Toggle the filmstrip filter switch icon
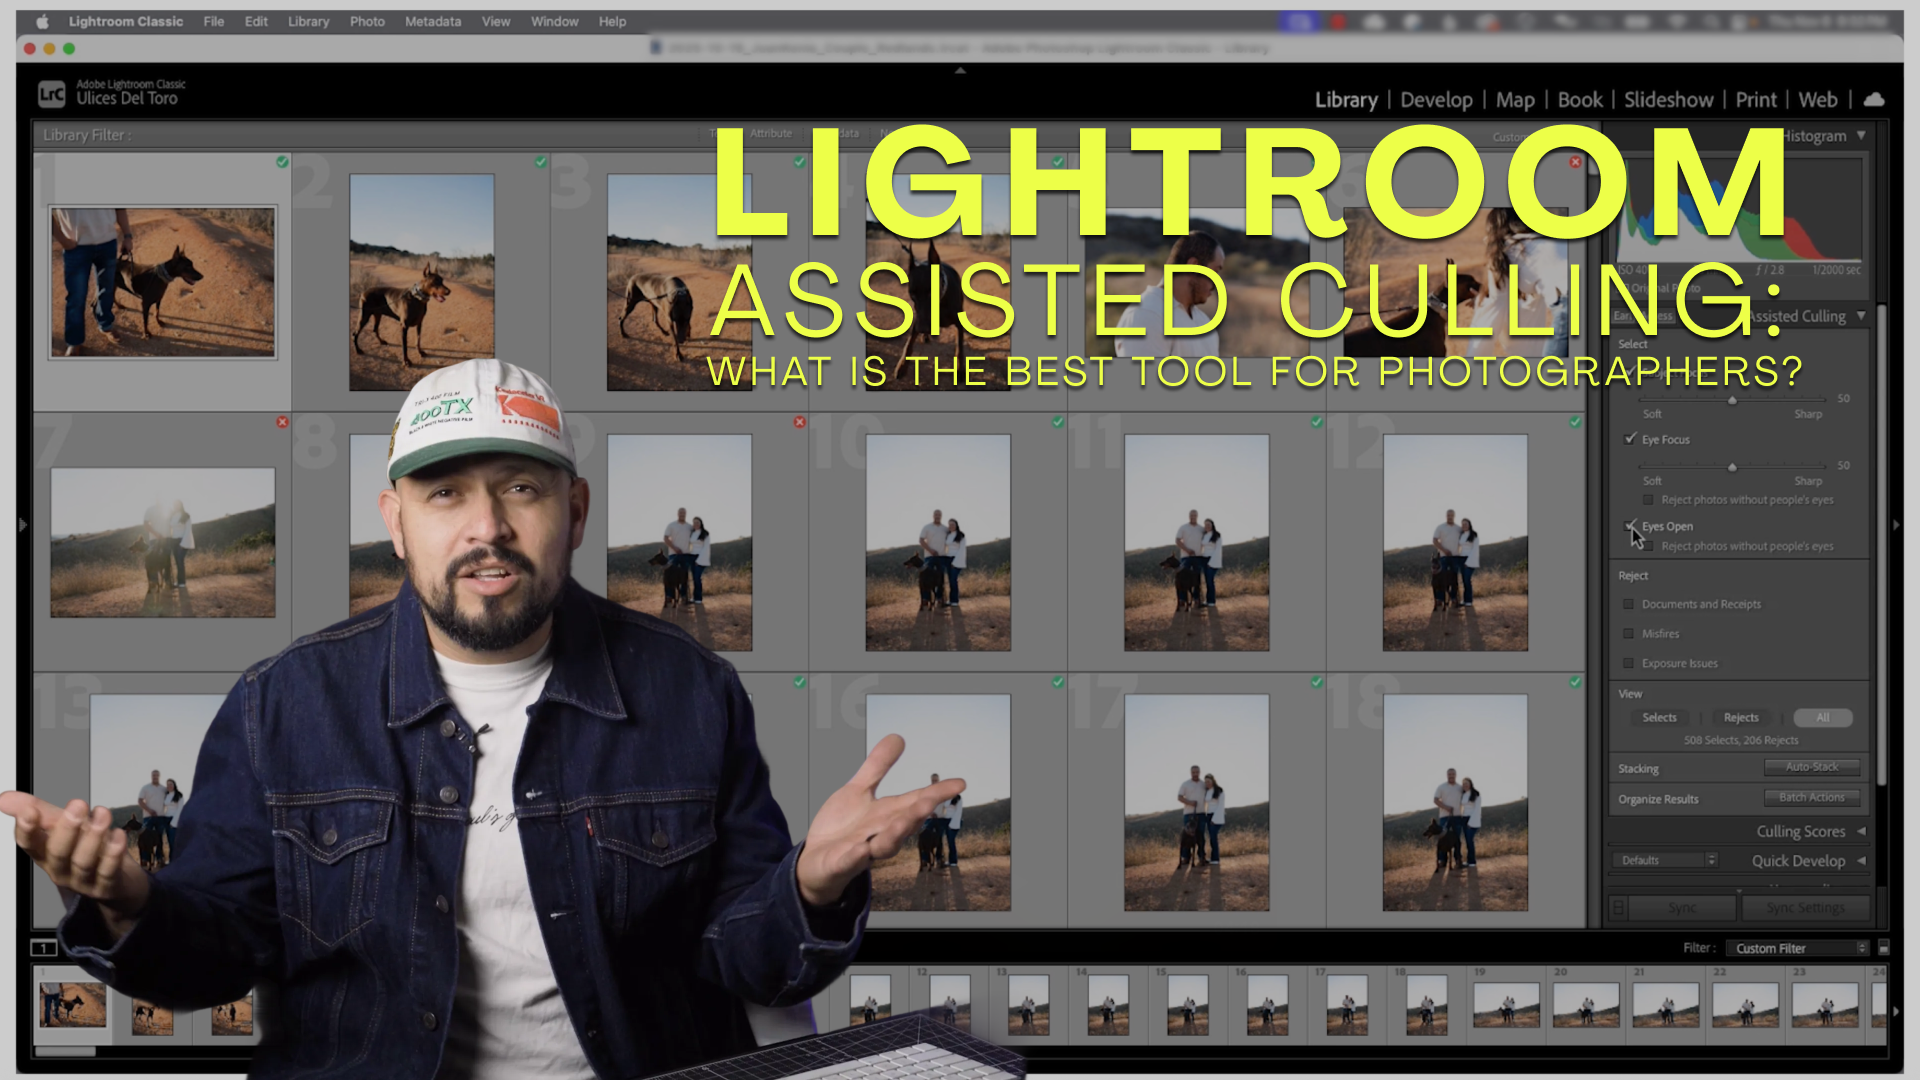The width and height of the screenshot is (1920, 1080). click(x=1884, y=948)
